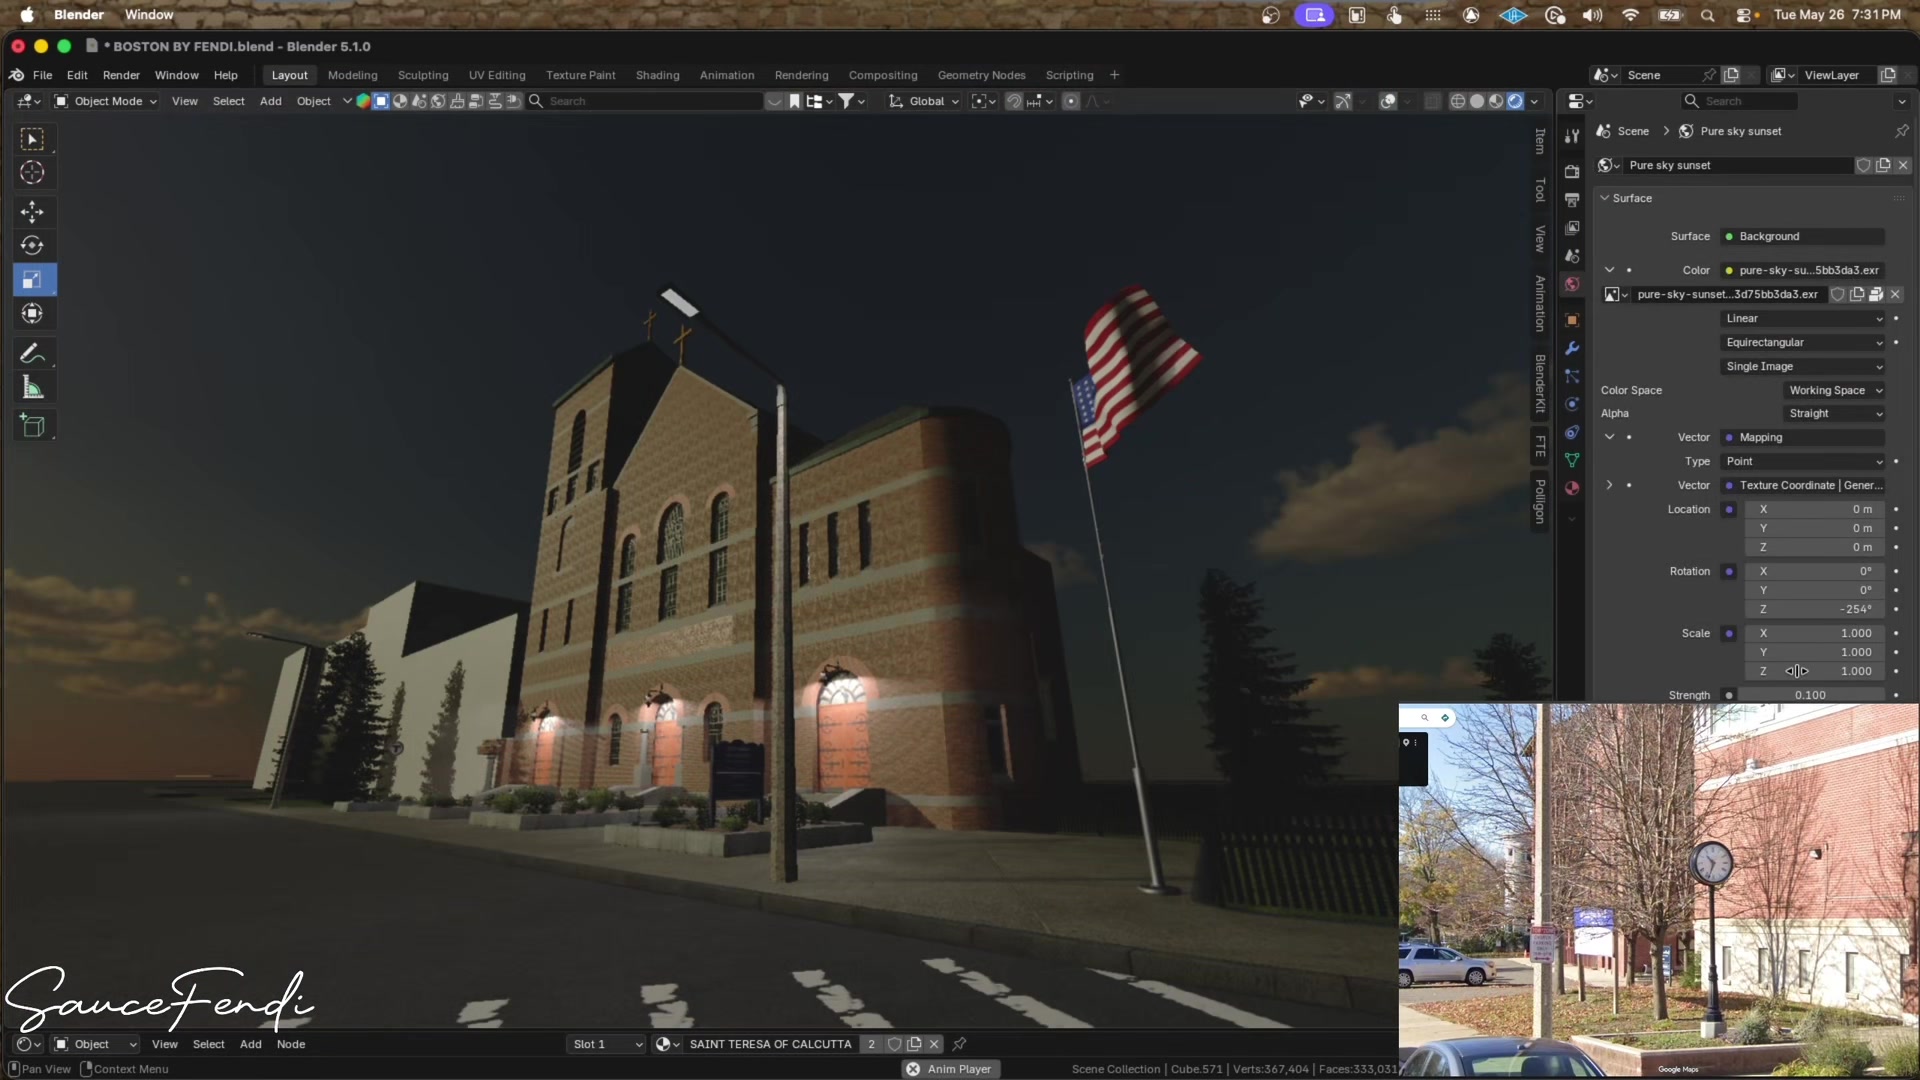This screenshot has height=1080, width=1920.
Task: Toggle proportional editing
Action: click(1071, 101)
